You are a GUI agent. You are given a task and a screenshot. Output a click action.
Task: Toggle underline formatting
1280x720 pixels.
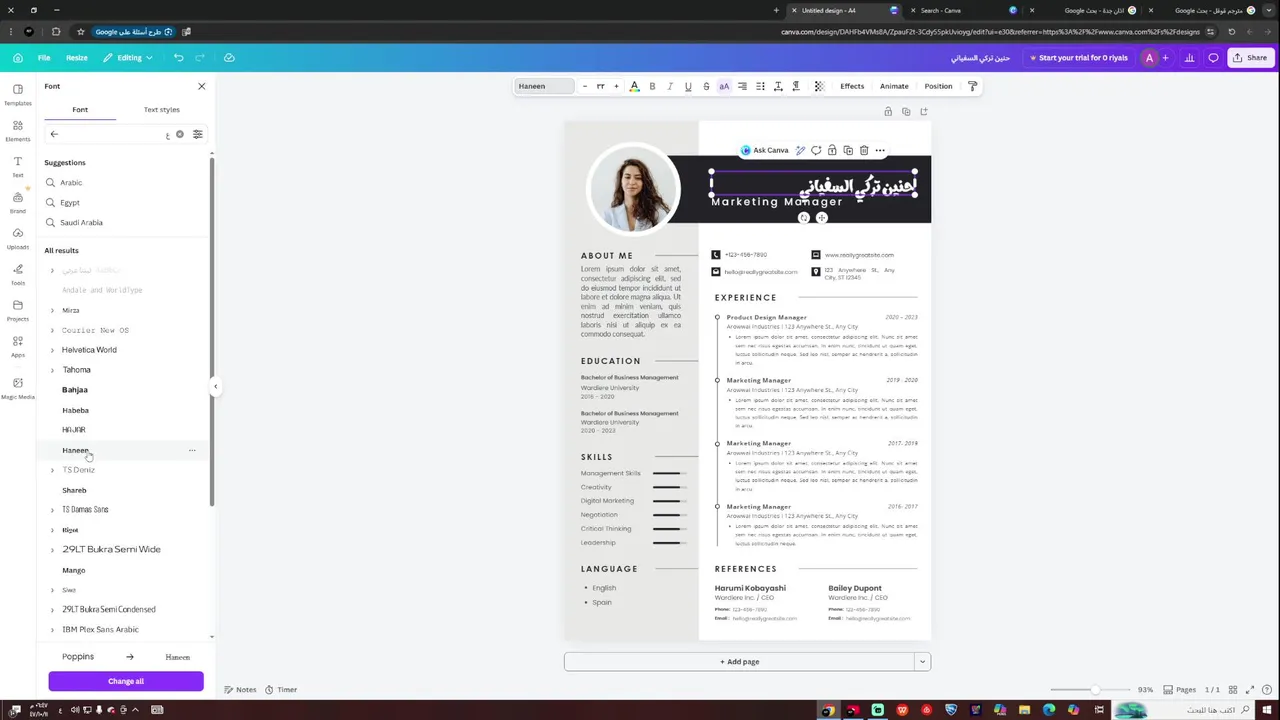point(688,86)
